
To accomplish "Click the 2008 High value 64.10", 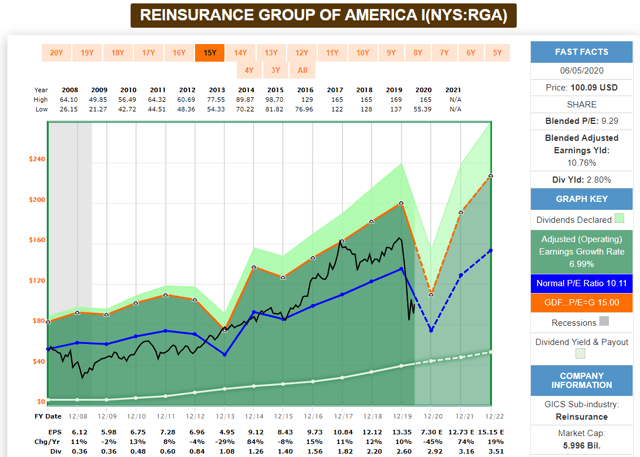I will tap(69, 100).
